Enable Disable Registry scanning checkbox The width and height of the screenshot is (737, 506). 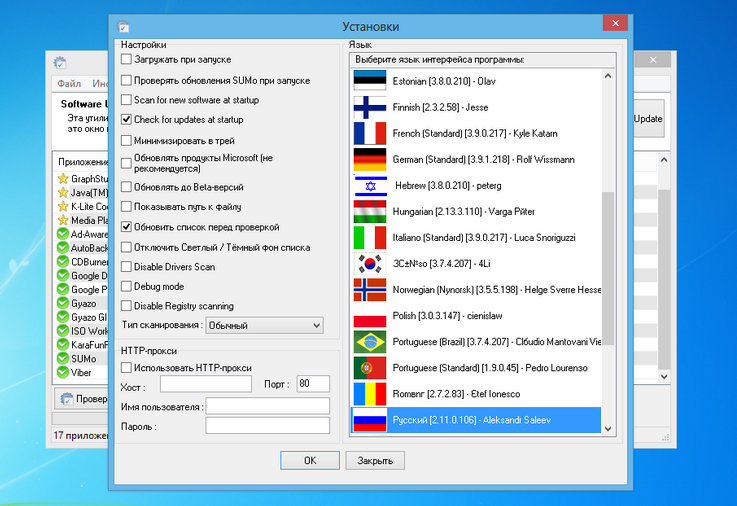coord(126,306)
